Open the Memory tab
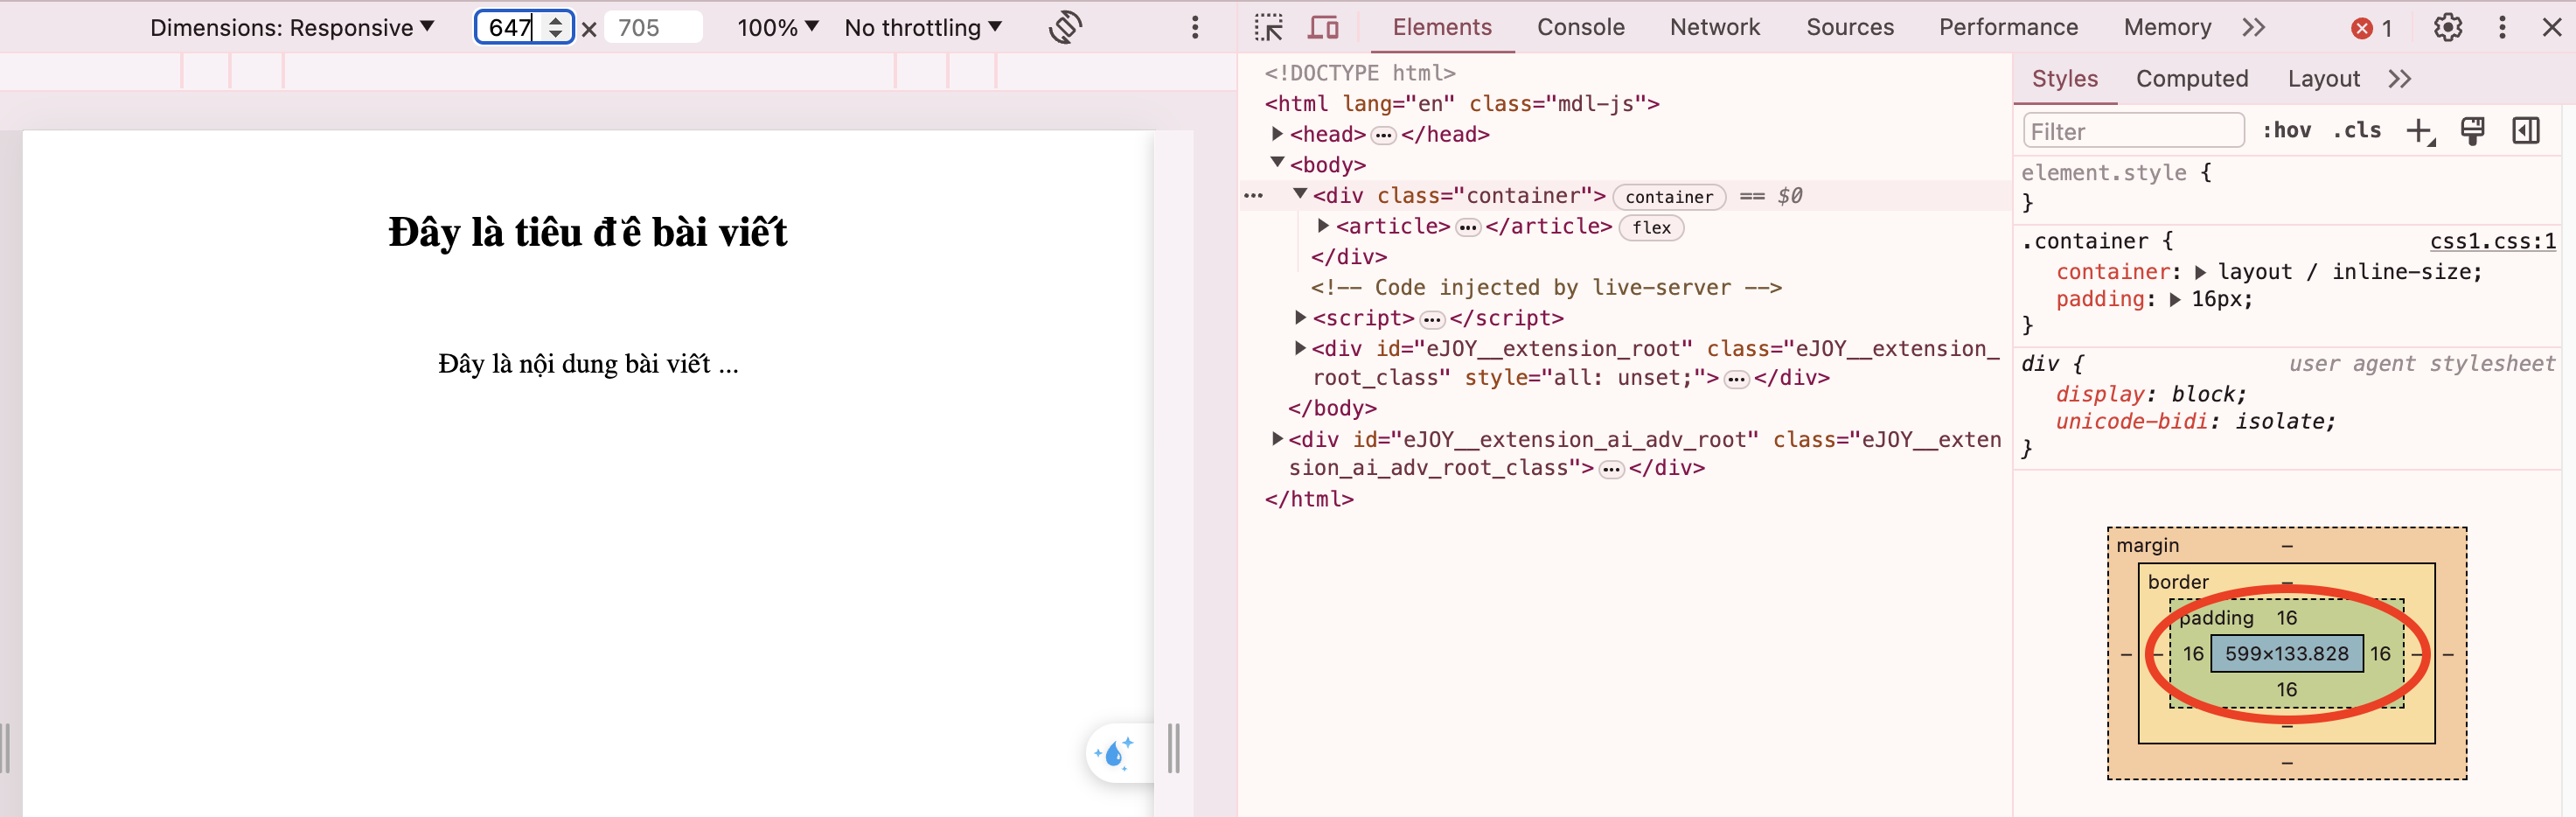Screen dimensions: 2576x817 tap(2167, 27)
